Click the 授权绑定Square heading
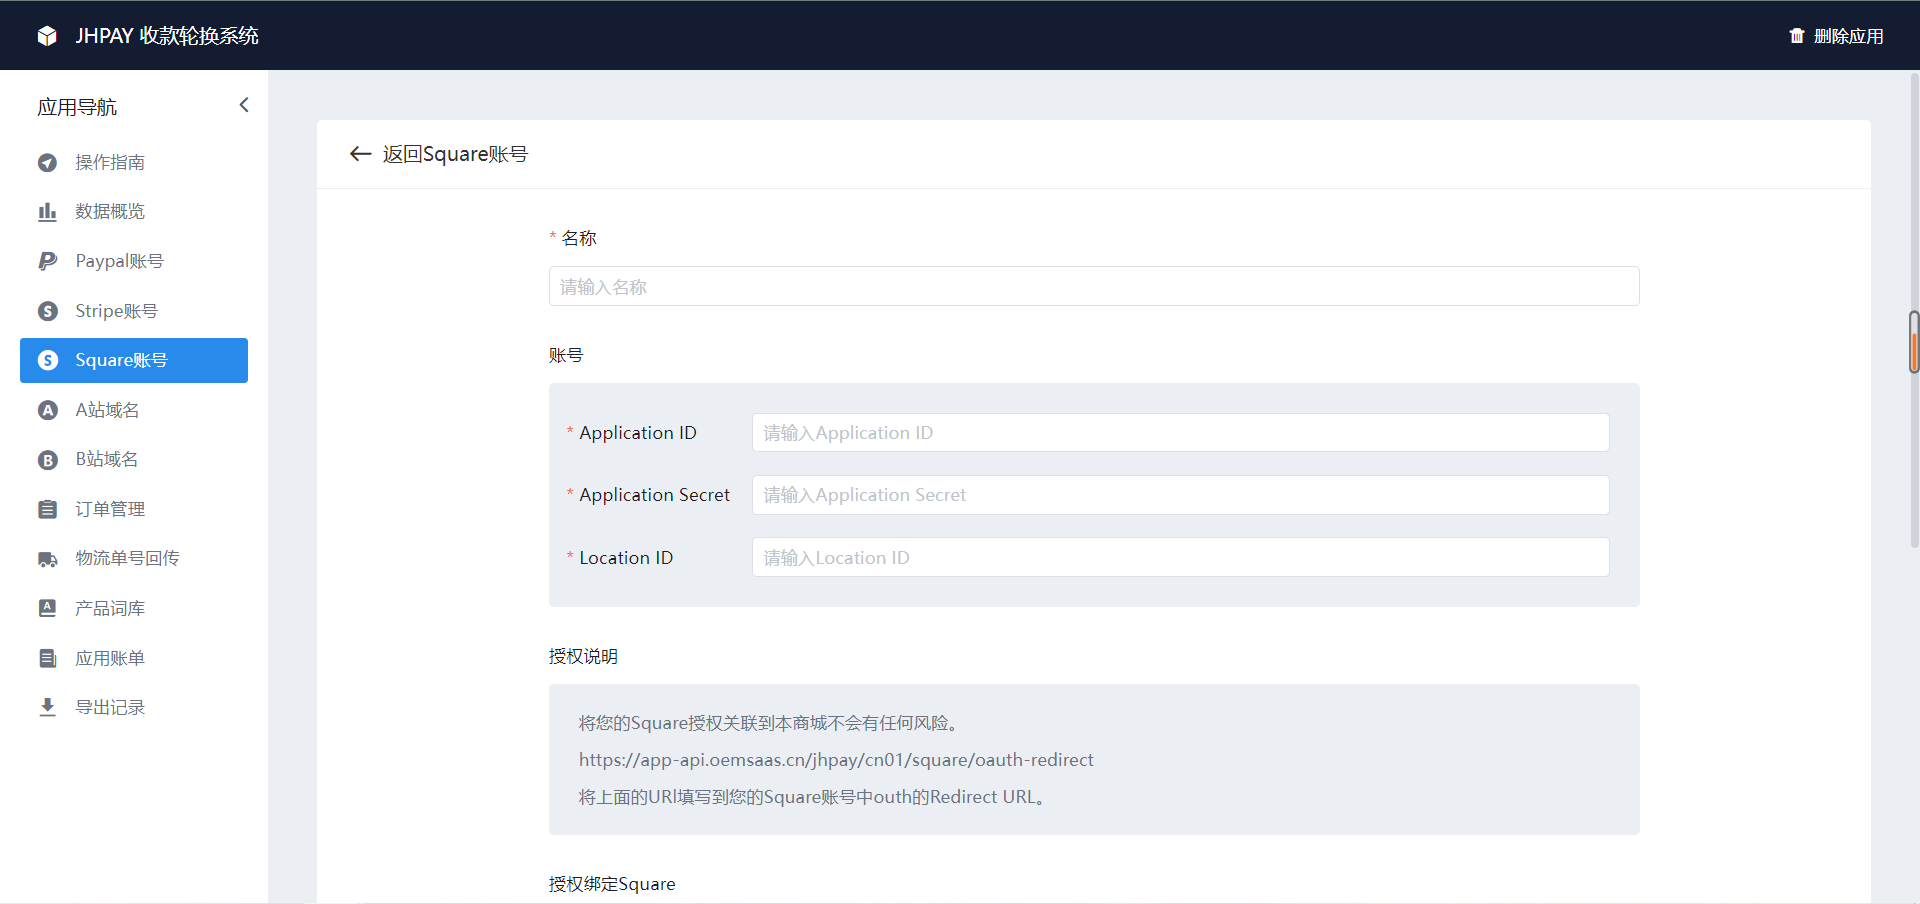The height and width of the screenshot is (904, 1920). 612,884
